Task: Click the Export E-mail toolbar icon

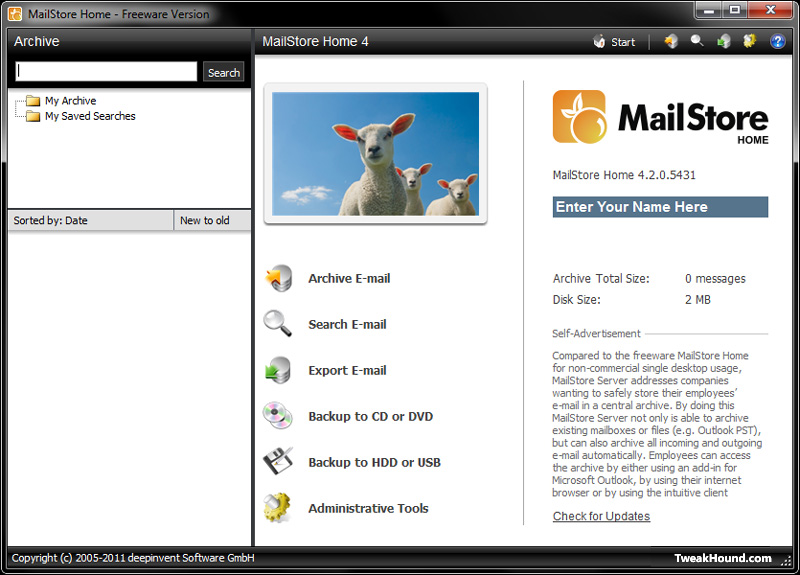Action: pos(723,41)
